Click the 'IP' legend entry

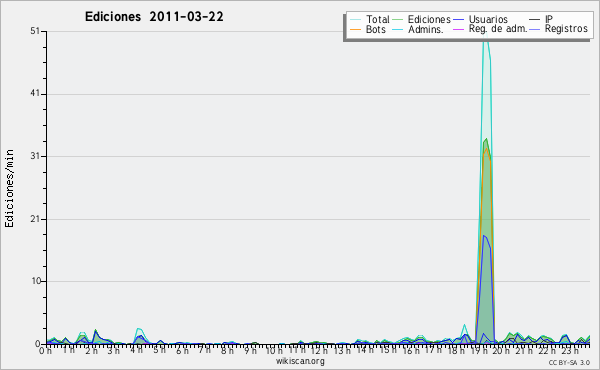tap(541, 19)
